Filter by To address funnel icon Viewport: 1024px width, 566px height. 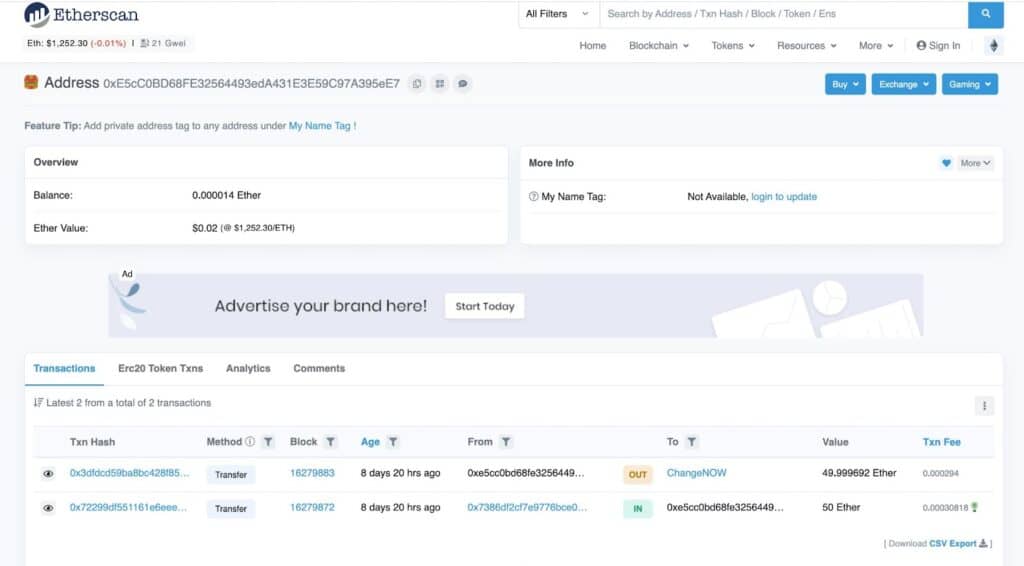pos(692,442)
